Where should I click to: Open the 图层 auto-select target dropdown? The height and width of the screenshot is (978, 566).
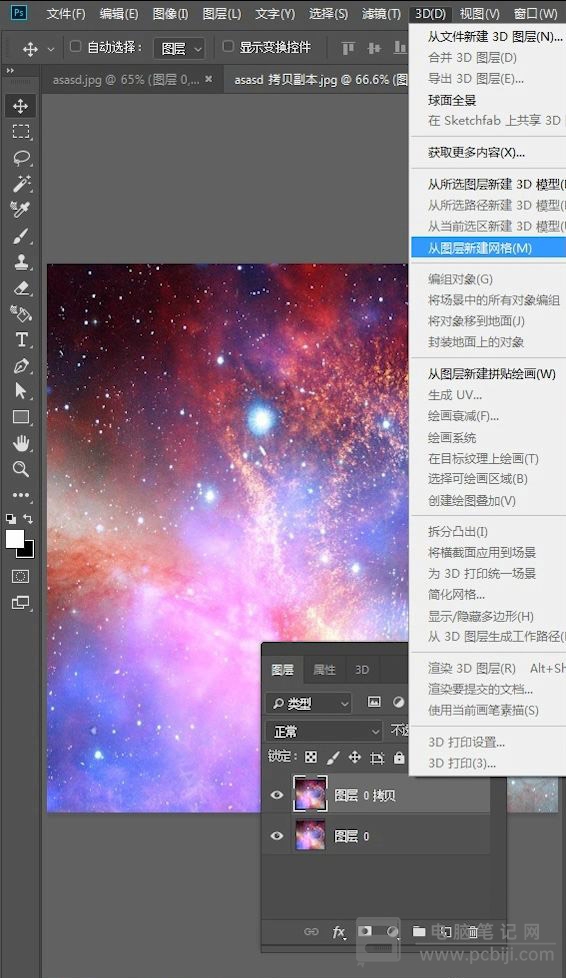click(x=179, y=48)
